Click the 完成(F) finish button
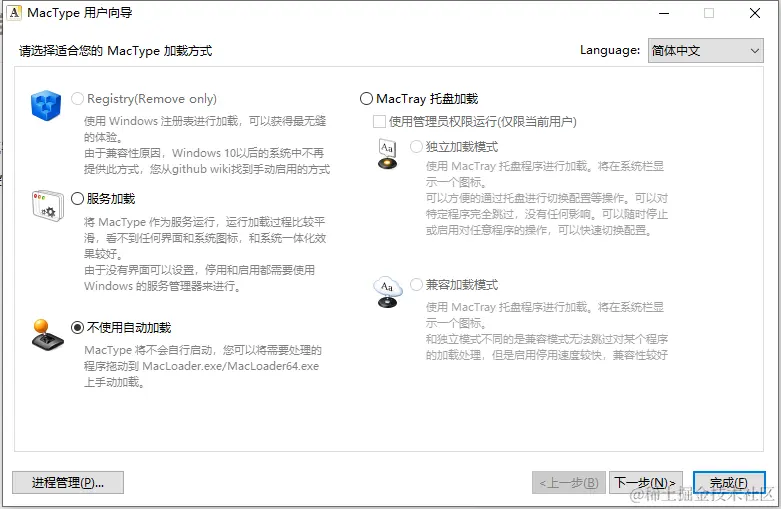The image size is (781, 509). (x=729, y=483)
